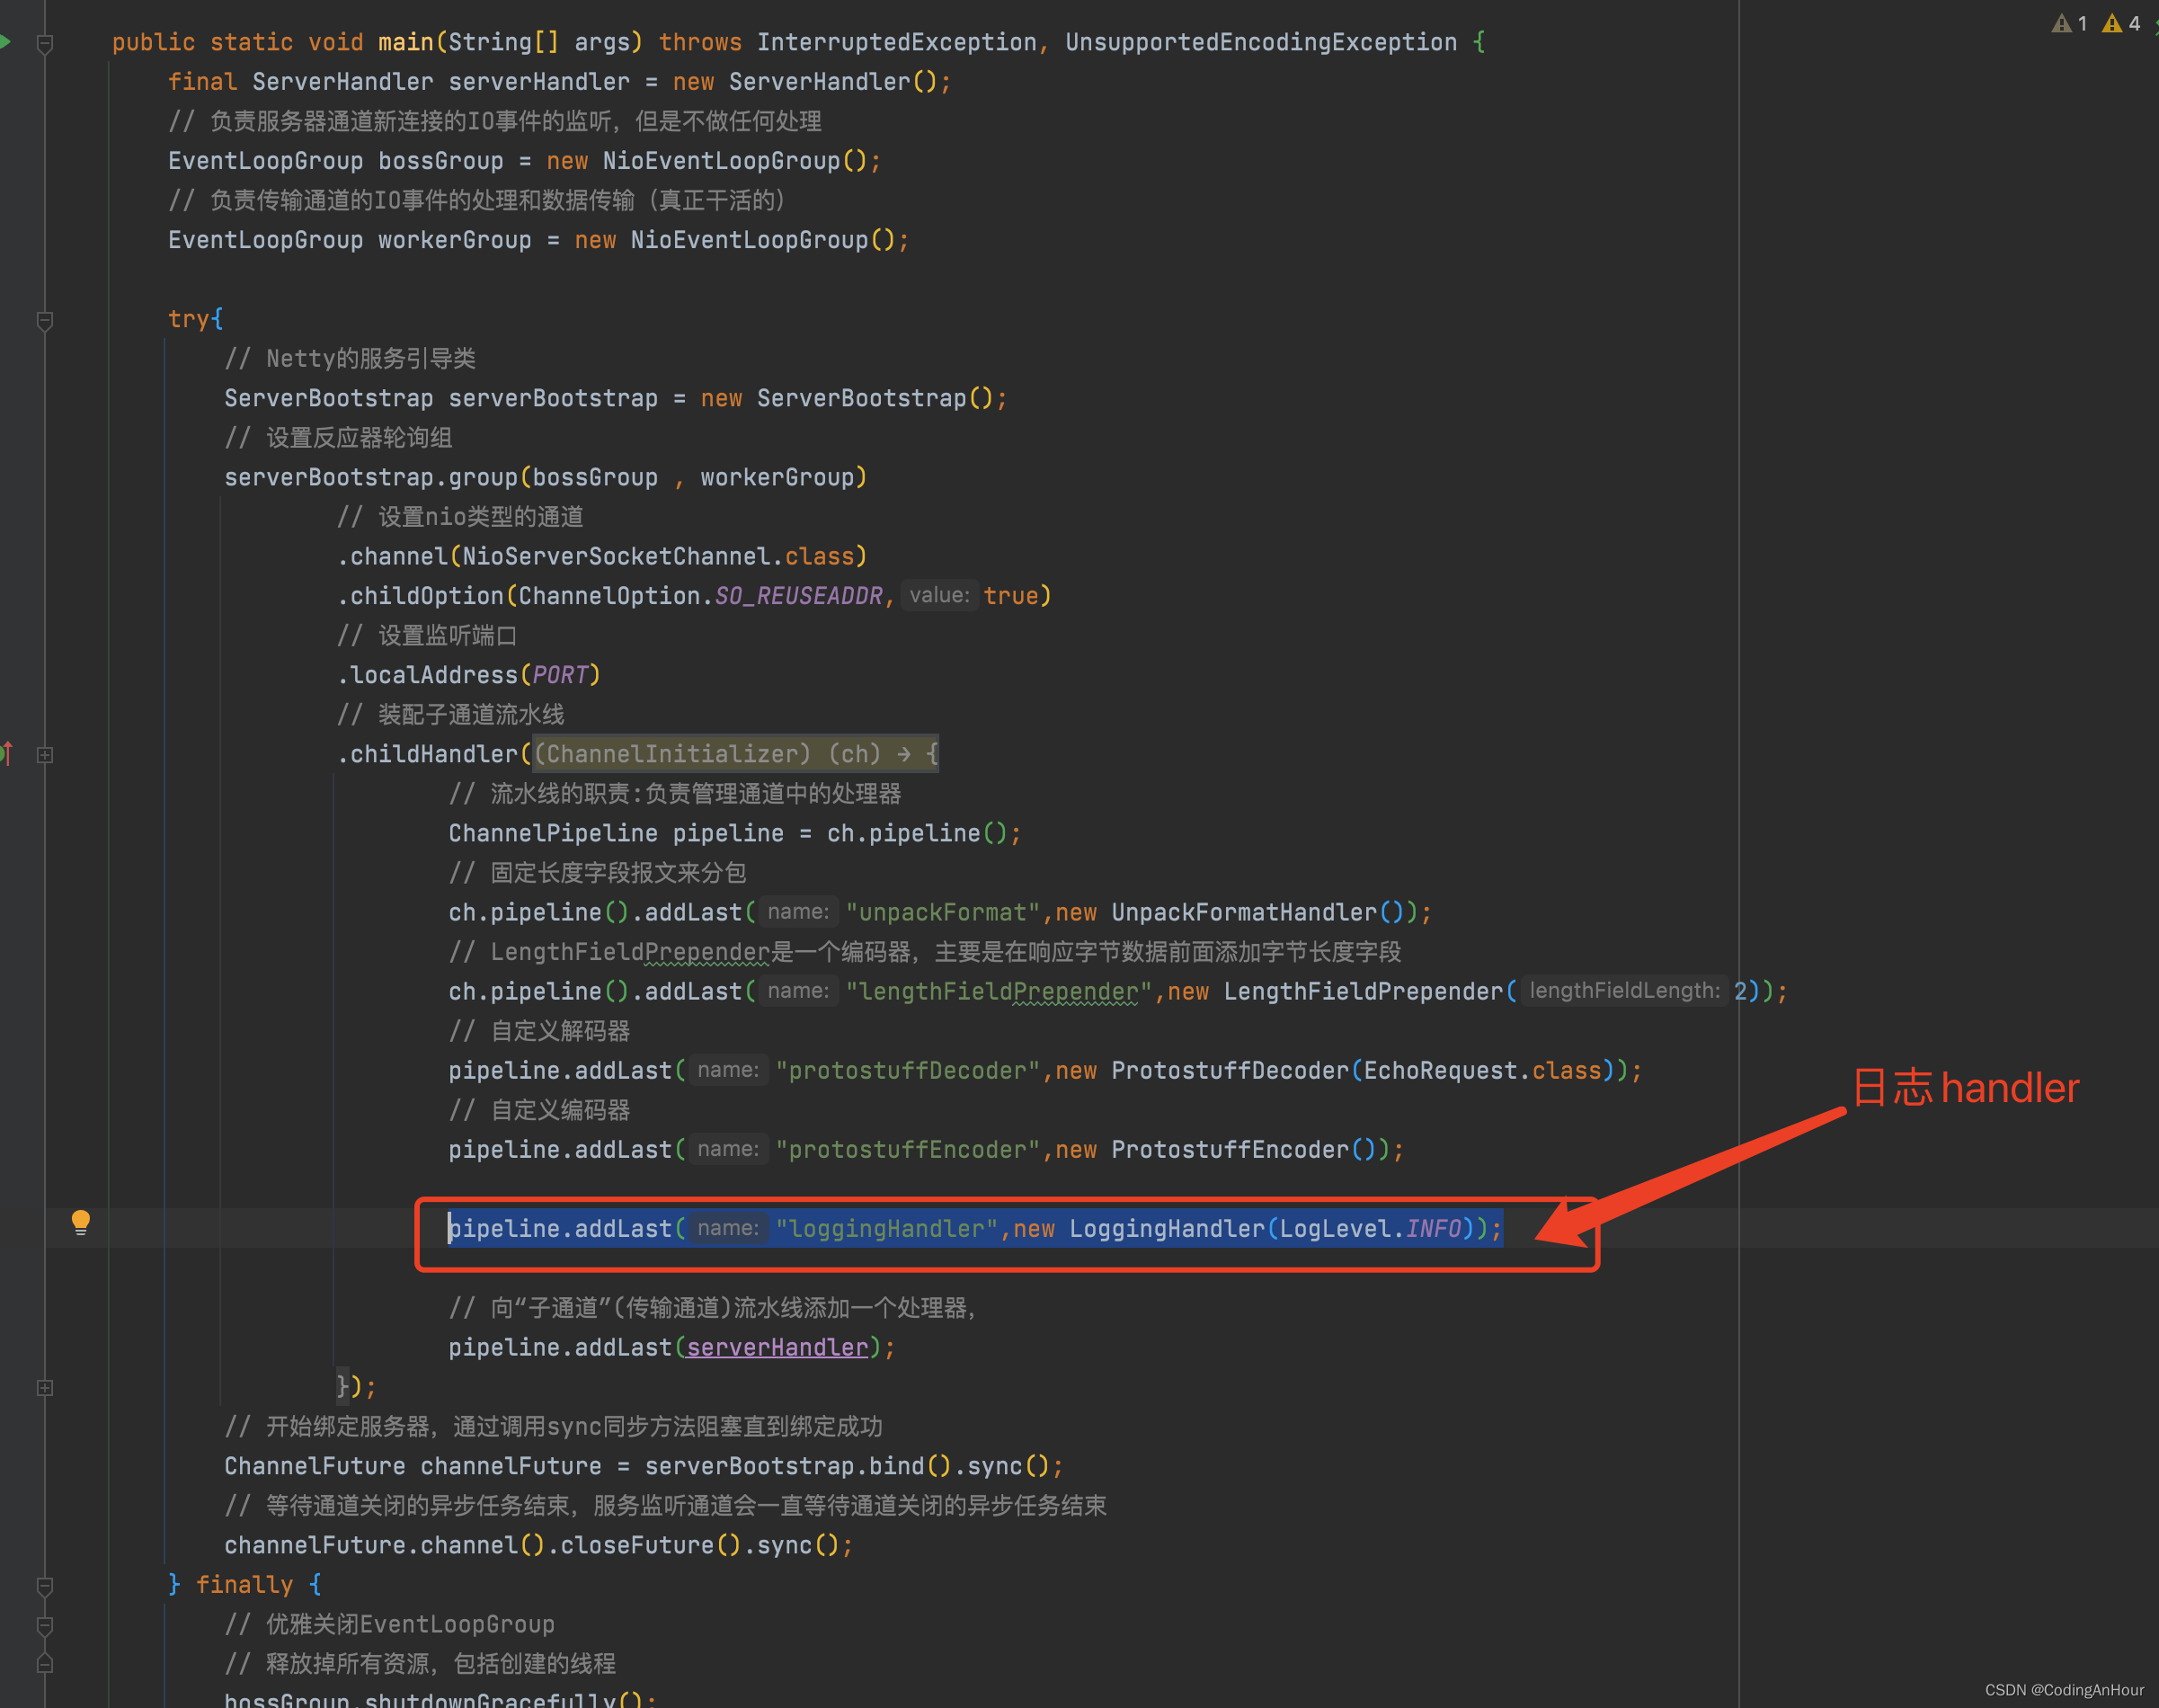Click the folded (ChannelInitializer) (ch) -> { lambda
The image size is (2159, 1708).
click(x=735, y=754)
